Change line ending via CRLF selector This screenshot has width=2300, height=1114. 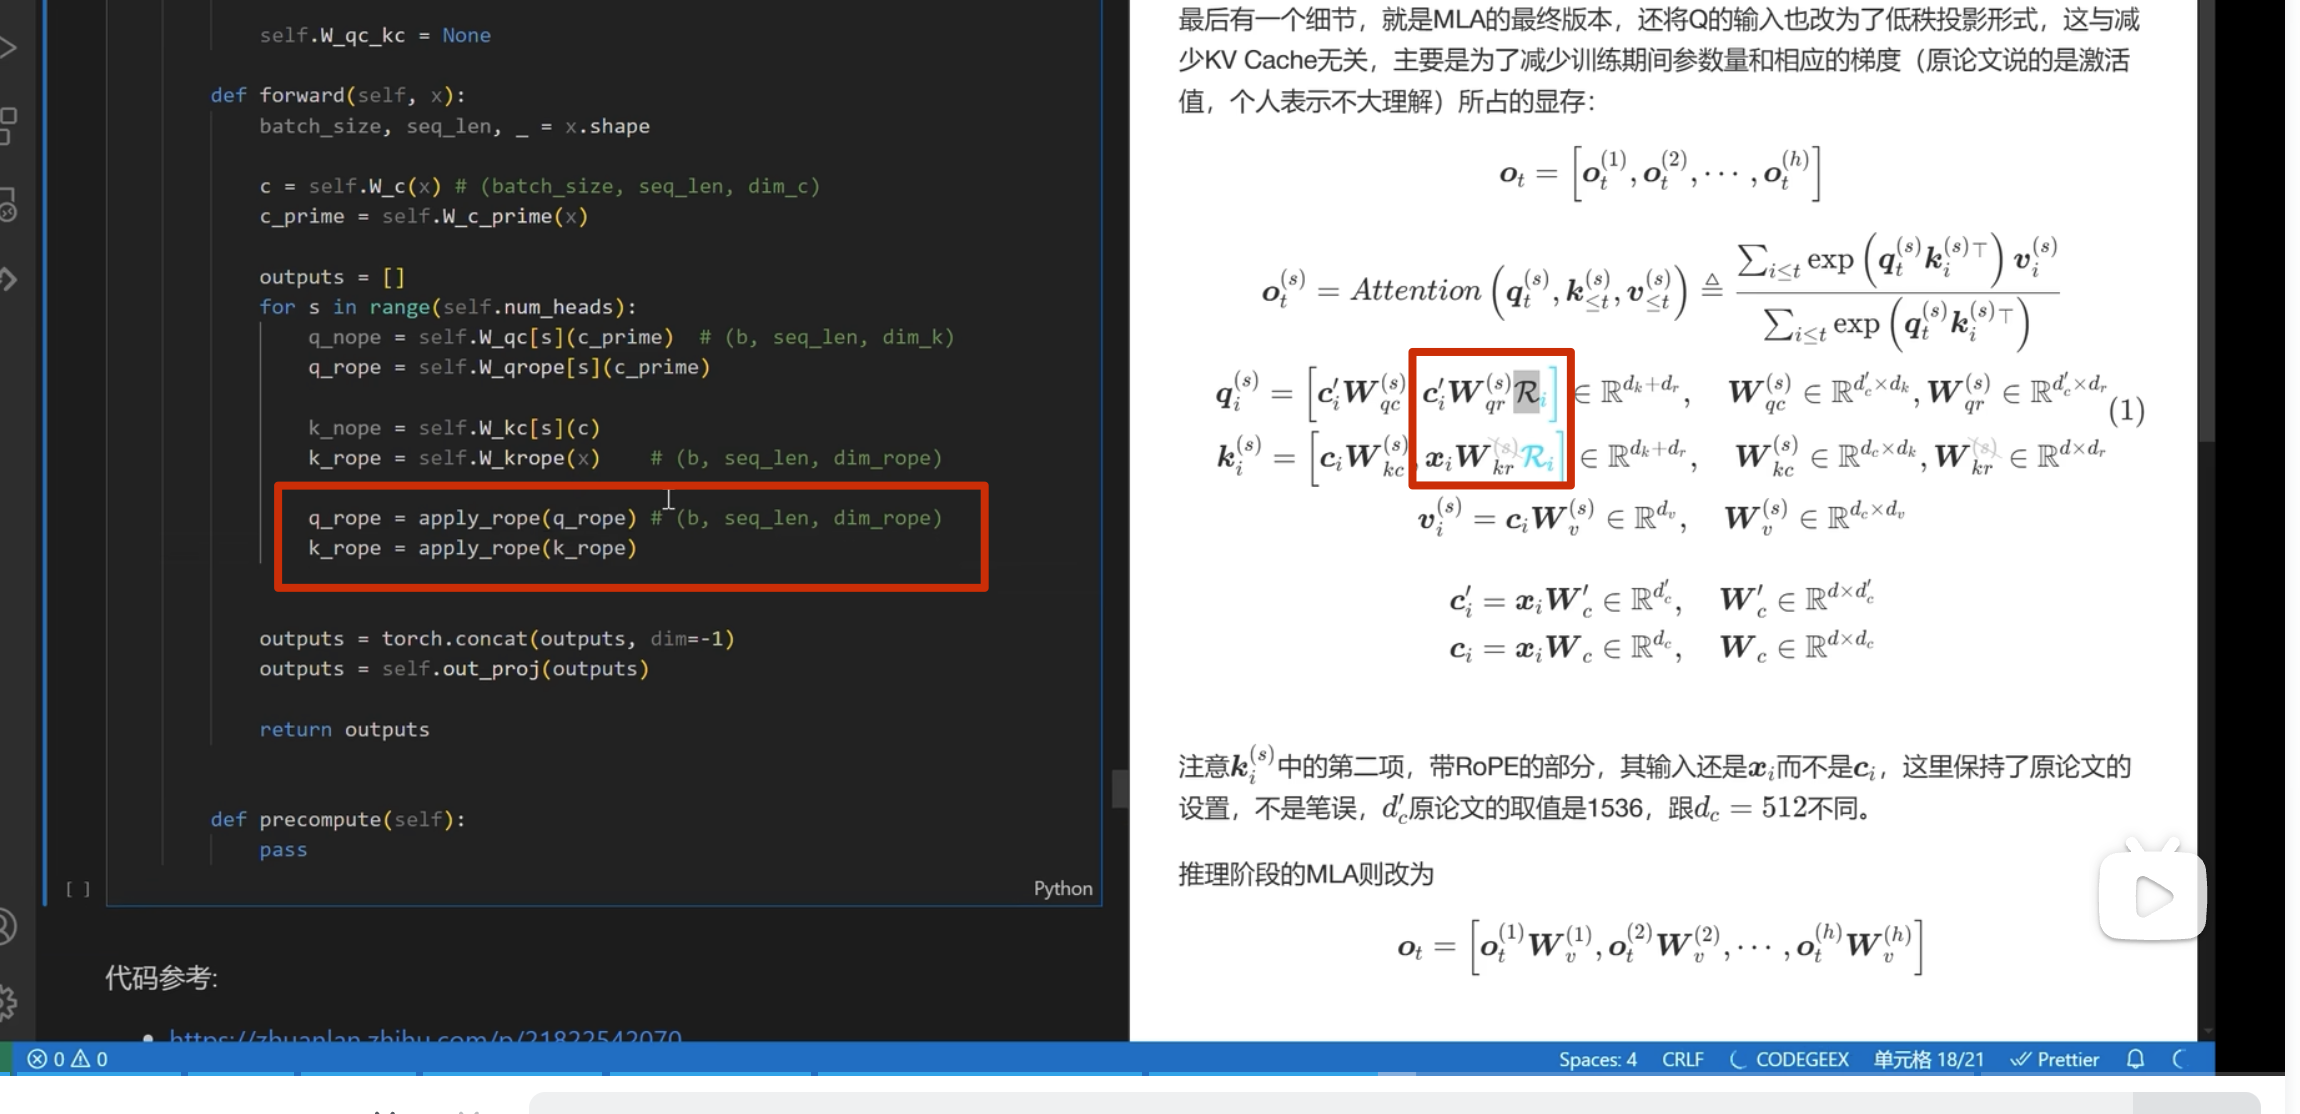[1682, 1059]
